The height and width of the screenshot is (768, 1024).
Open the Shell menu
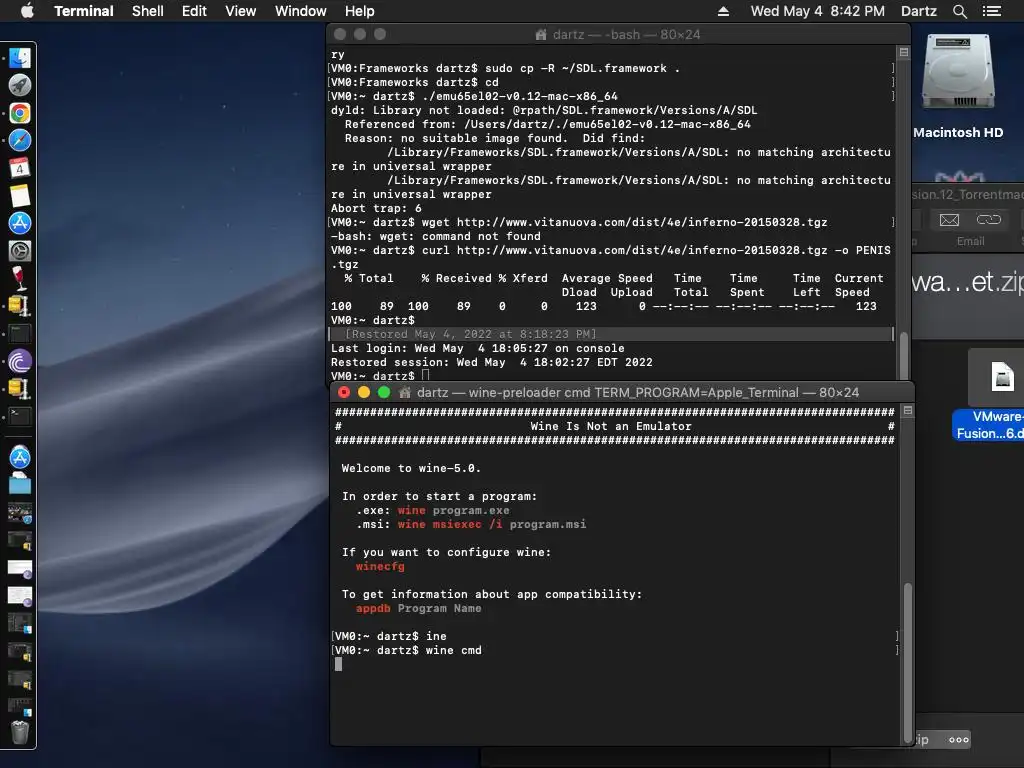(x=148, y=11)
